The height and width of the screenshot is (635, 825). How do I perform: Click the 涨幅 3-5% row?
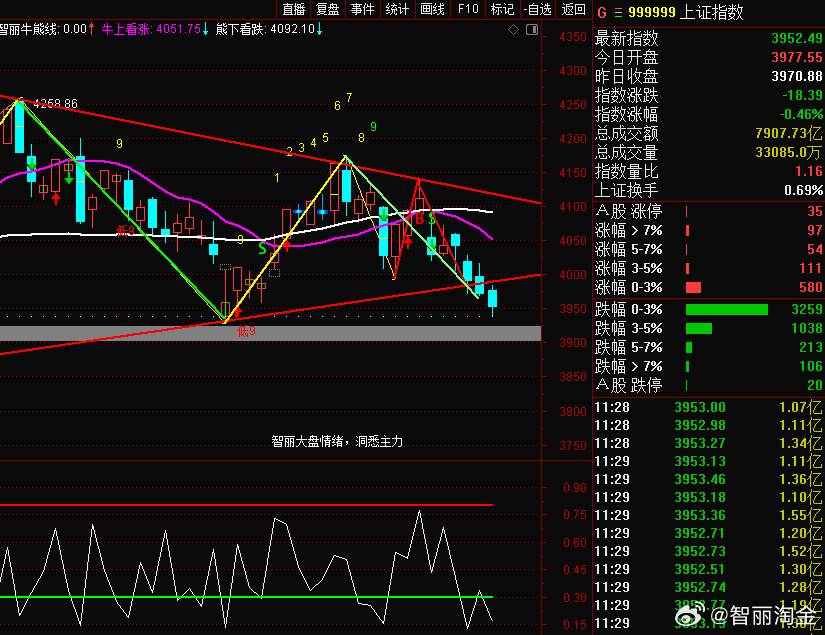(x=709, y=268)
